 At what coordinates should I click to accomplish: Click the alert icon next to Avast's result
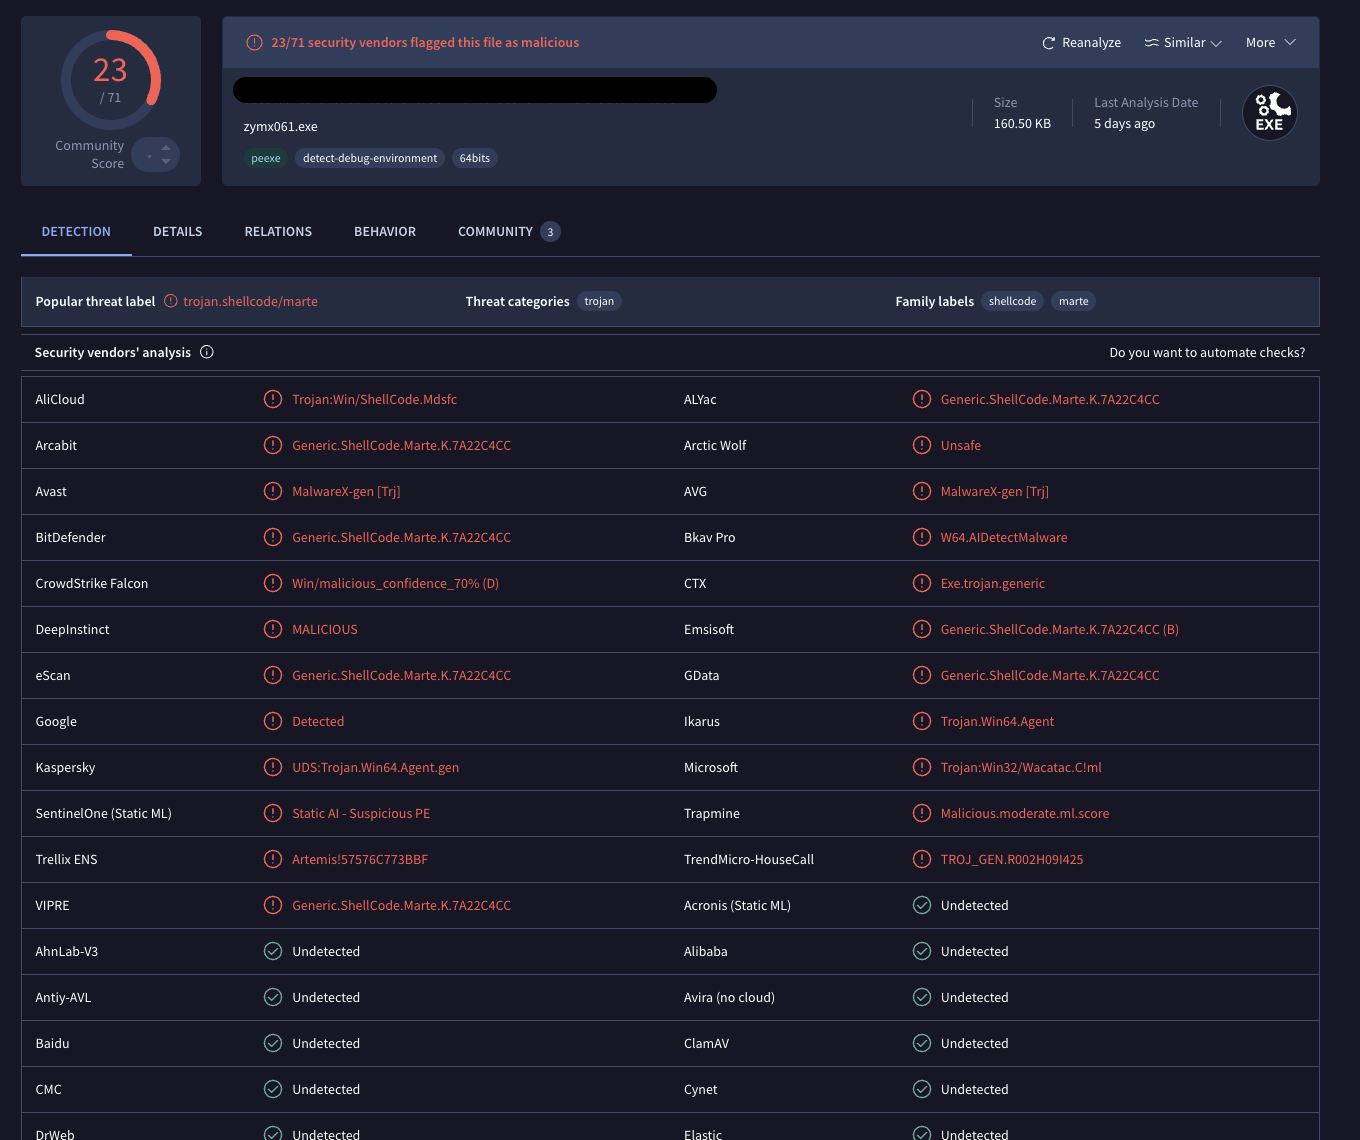[x=273, y=491]
